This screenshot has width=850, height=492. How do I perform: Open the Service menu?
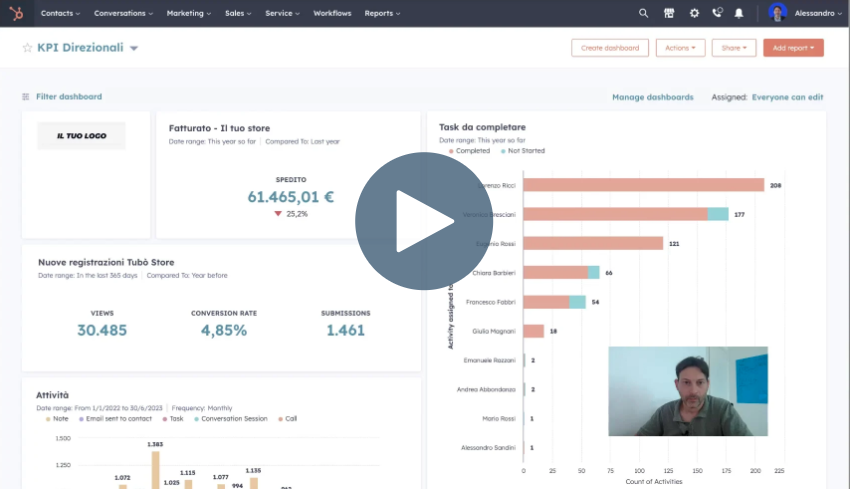click(282, 13)
